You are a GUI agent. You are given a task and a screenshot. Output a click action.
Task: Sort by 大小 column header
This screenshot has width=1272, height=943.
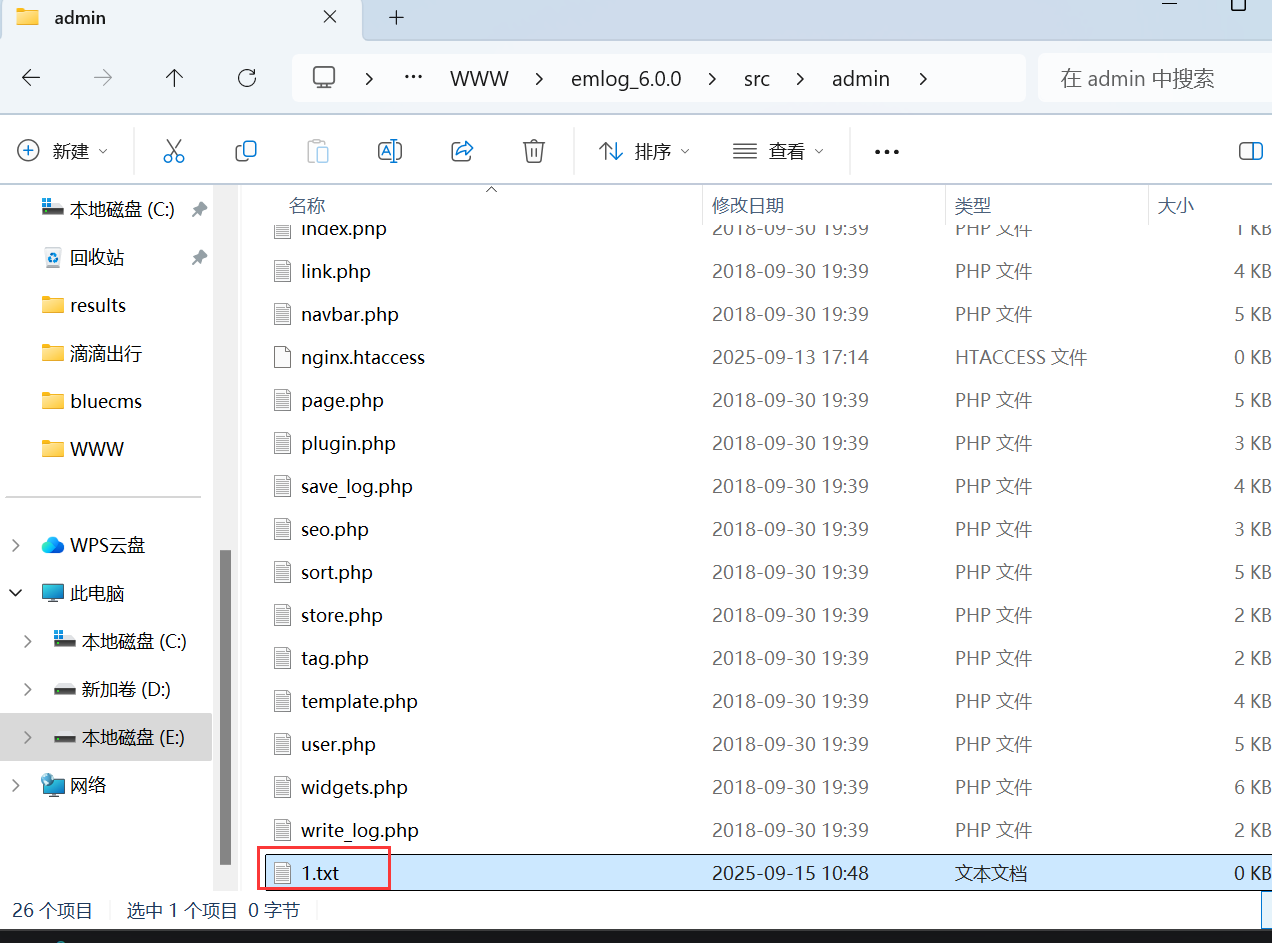(1175, 206)
